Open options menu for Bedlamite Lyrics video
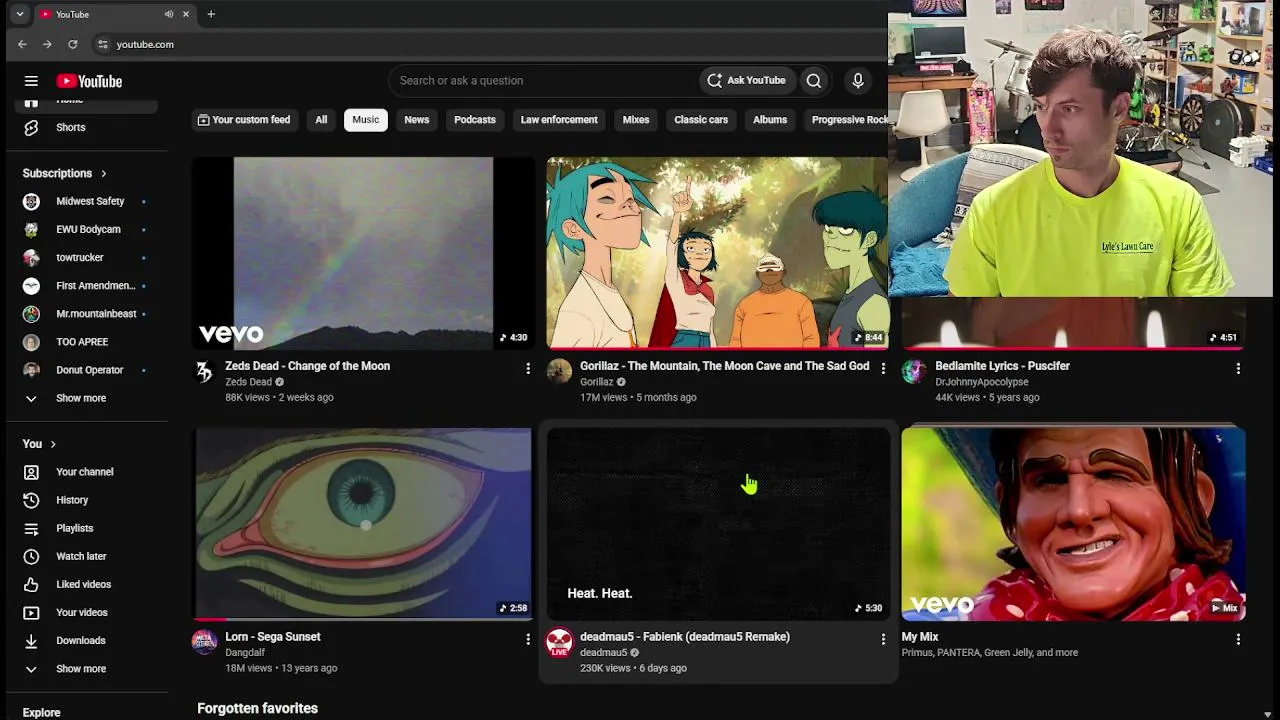This screenshot has width=1280, height=720. (x=1238, y=368)
